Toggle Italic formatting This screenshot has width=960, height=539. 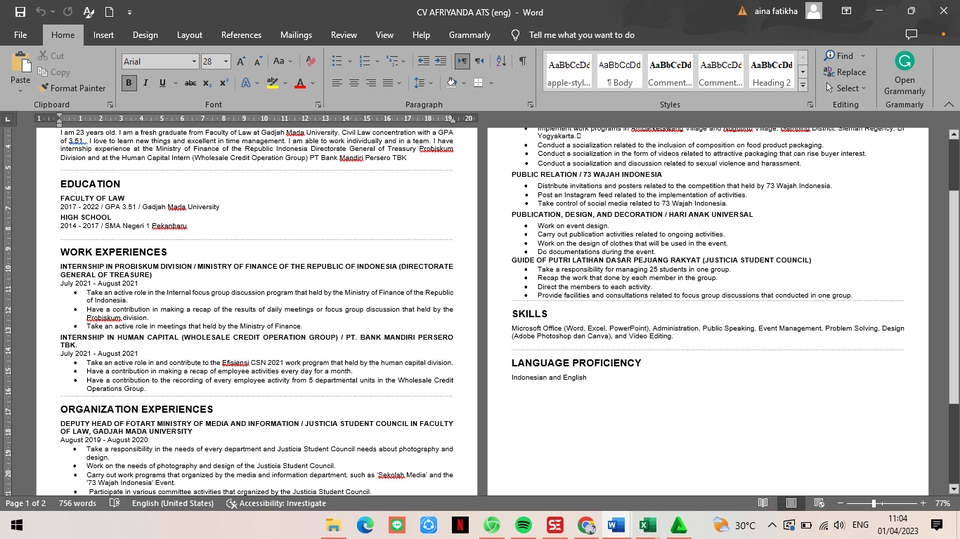click(x=146, y=83)
